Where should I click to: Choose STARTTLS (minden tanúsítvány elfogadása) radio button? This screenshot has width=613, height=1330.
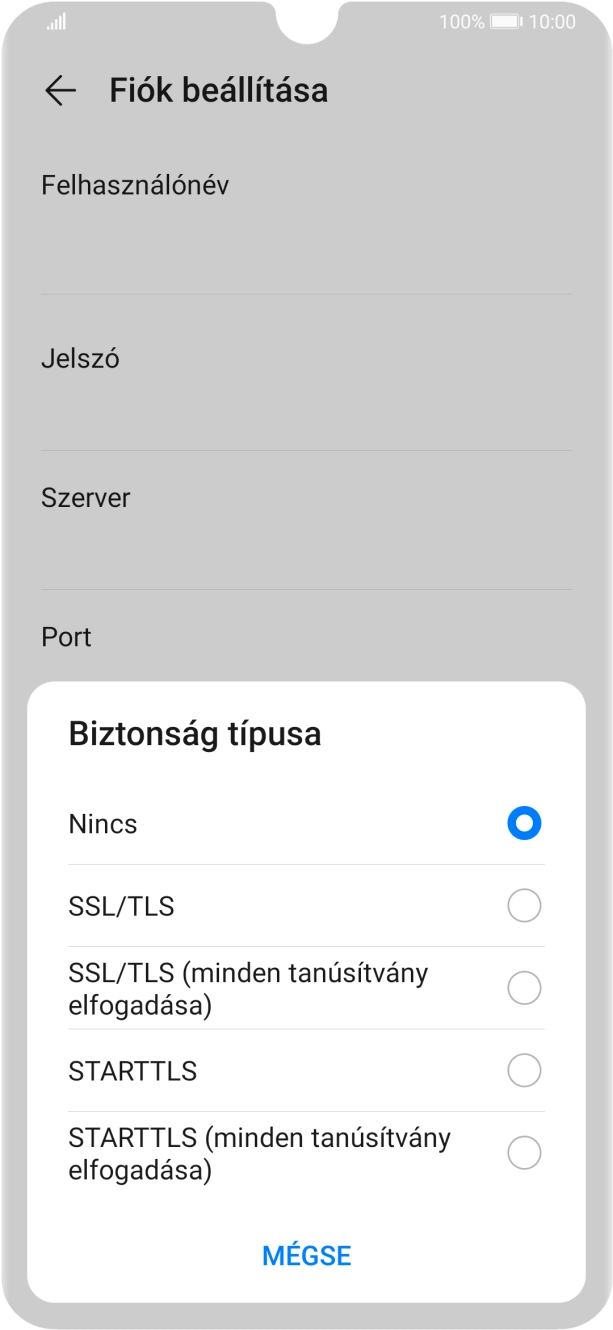click(x=524, y=1153)
